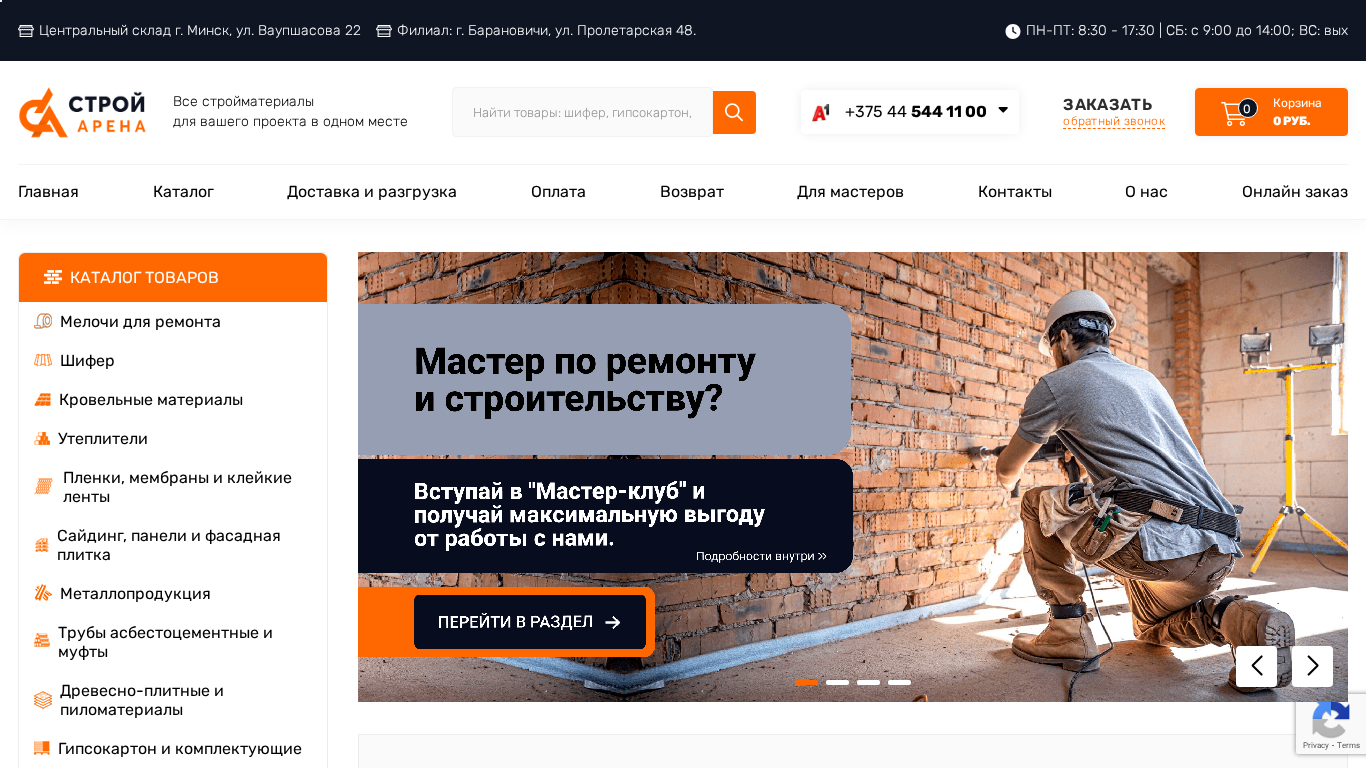The width and height of the screenshot is (1366, 768).
Task: Go to the Контакты menu item
Action: click(x=1015, y=192)
